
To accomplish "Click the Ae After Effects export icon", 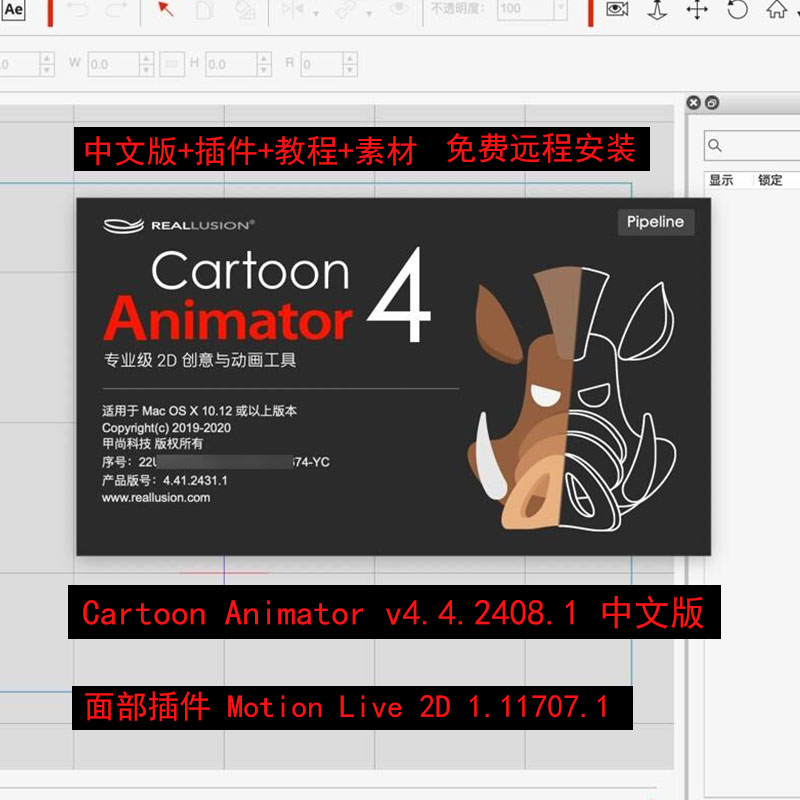I will [x=14, y=10].
